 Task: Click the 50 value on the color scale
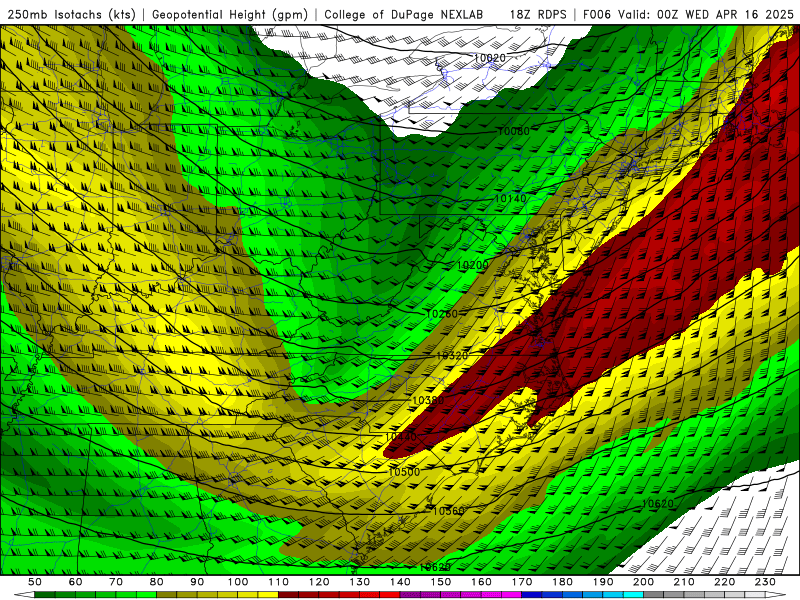35,582
